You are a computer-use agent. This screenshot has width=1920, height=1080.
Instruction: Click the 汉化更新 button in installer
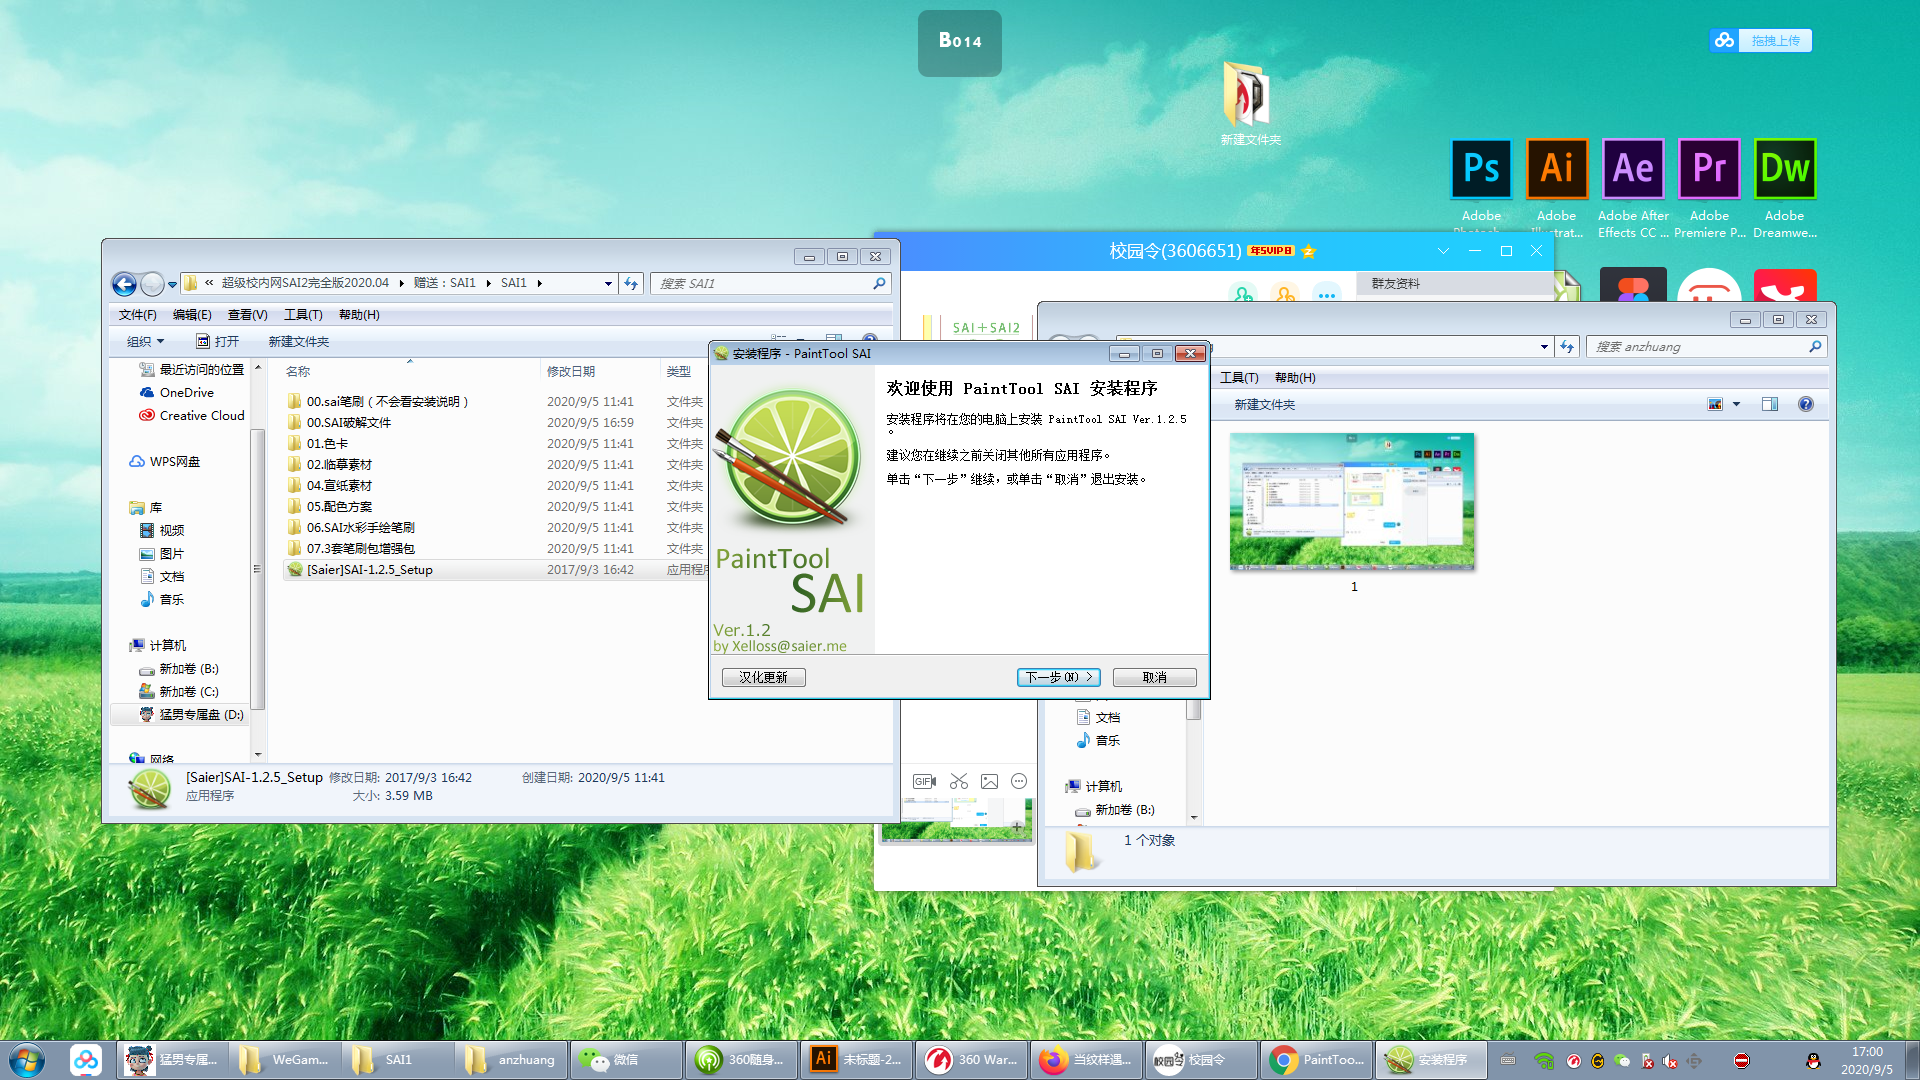[763, 677]
